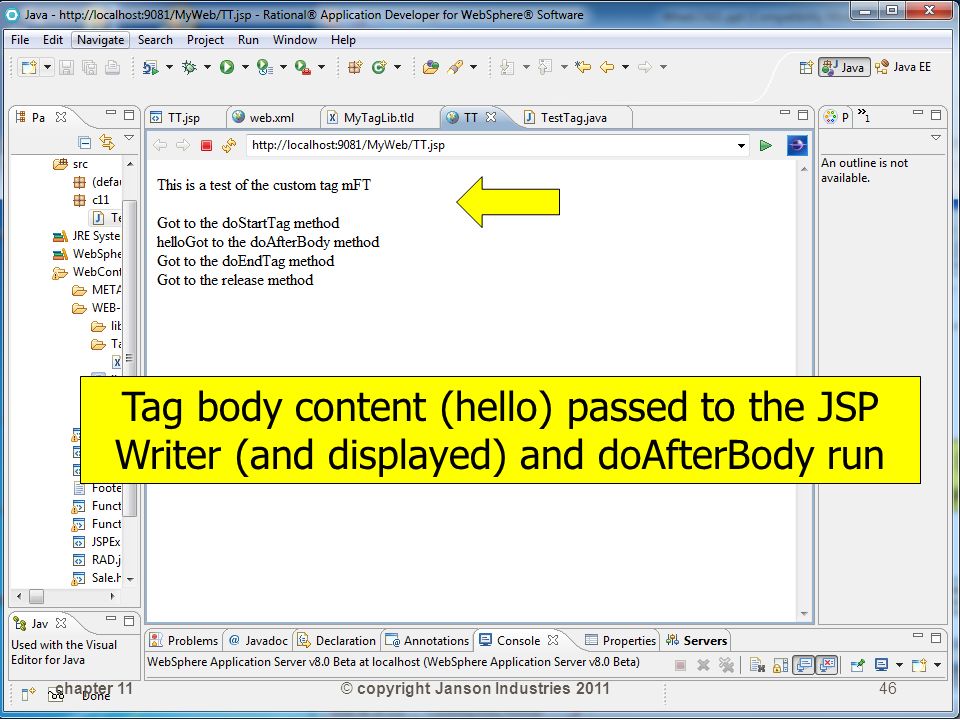Screen dimensions: 960x720
Task: Click the Print toolbar icon
Action: pos(112,67)
